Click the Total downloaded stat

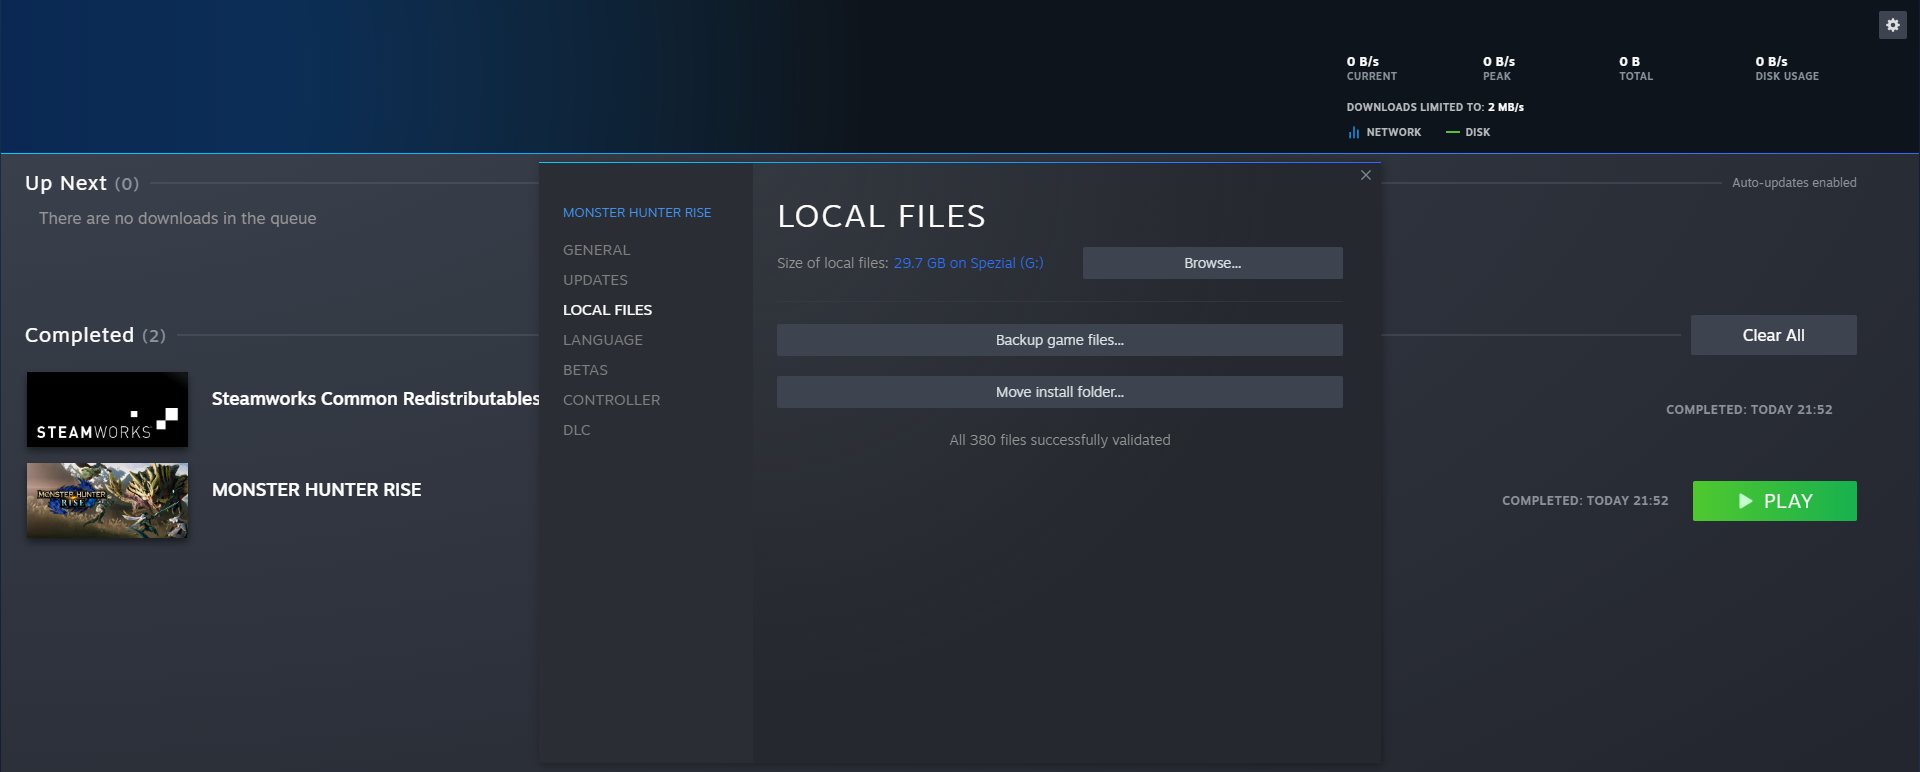coord(1635,68)
